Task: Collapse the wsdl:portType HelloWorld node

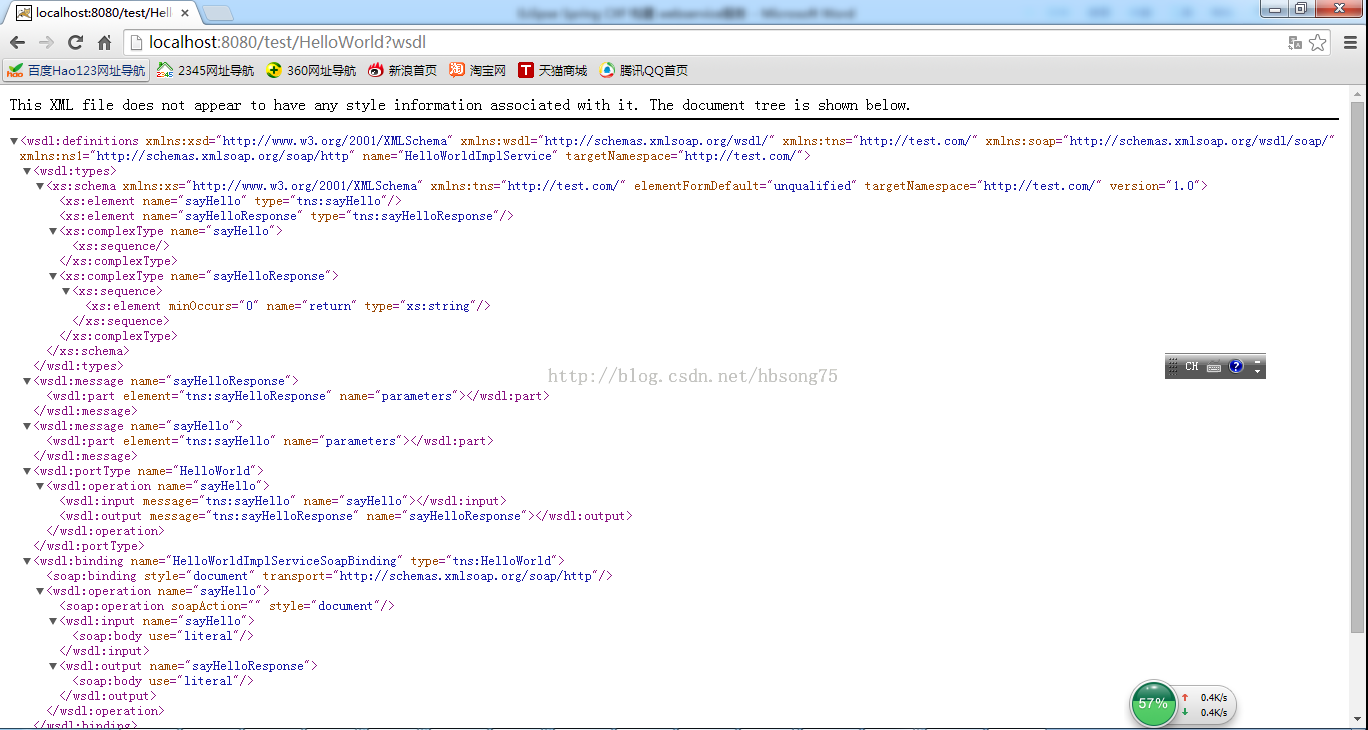Action: [x=27, y=471]
